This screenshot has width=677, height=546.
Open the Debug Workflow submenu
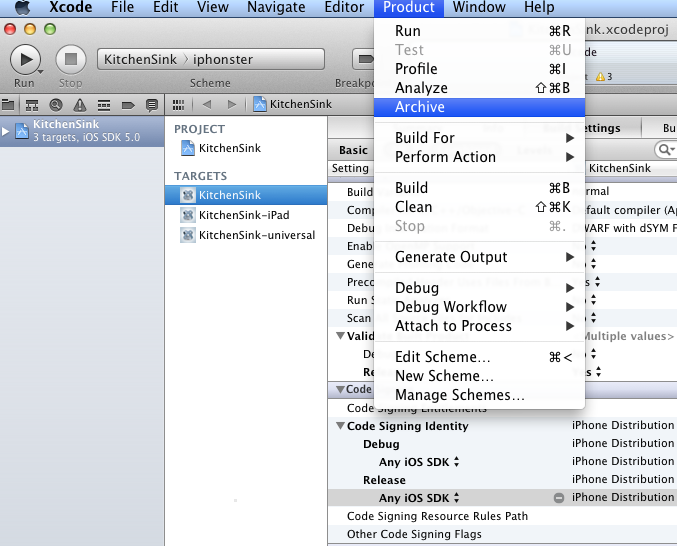click(479, 307)
